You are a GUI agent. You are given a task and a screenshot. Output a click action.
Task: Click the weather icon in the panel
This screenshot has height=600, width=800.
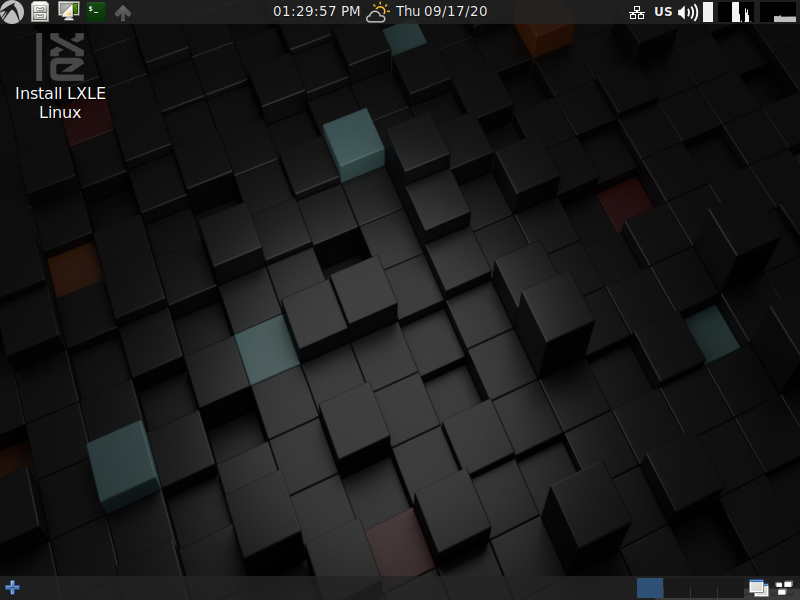point(378,12)
